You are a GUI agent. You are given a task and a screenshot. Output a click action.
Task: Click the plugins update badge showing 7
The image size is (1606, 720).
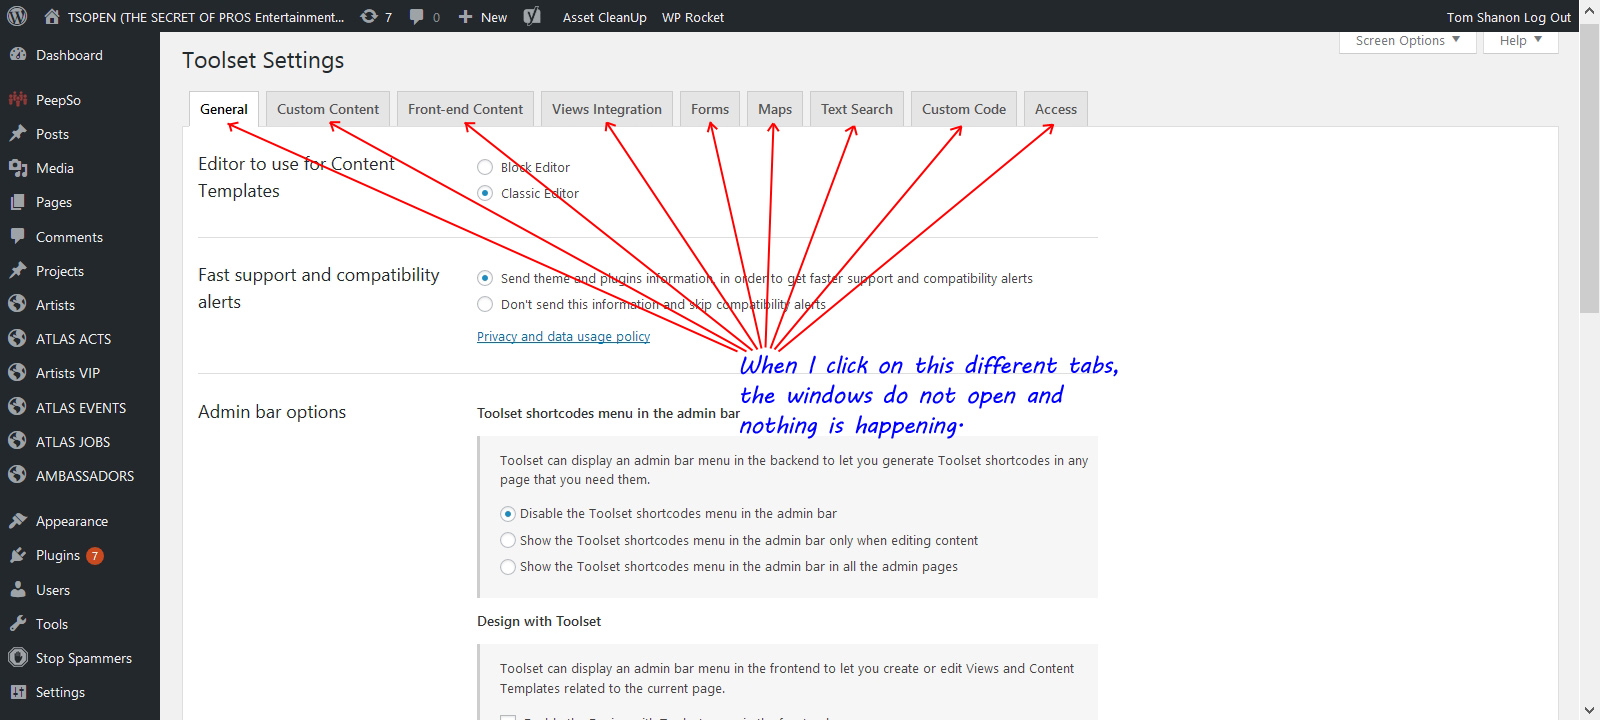95,556
